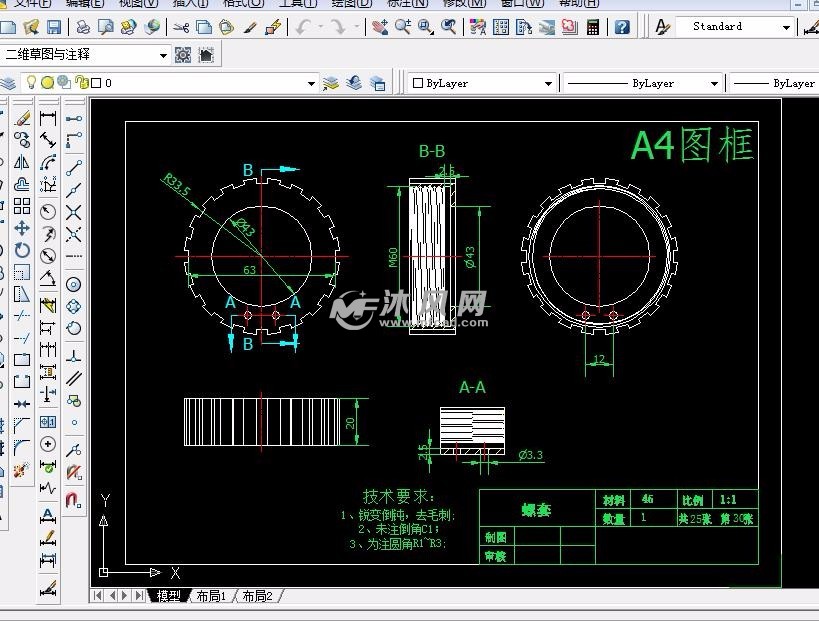Select the Mirror tool

tap(22, 161)
